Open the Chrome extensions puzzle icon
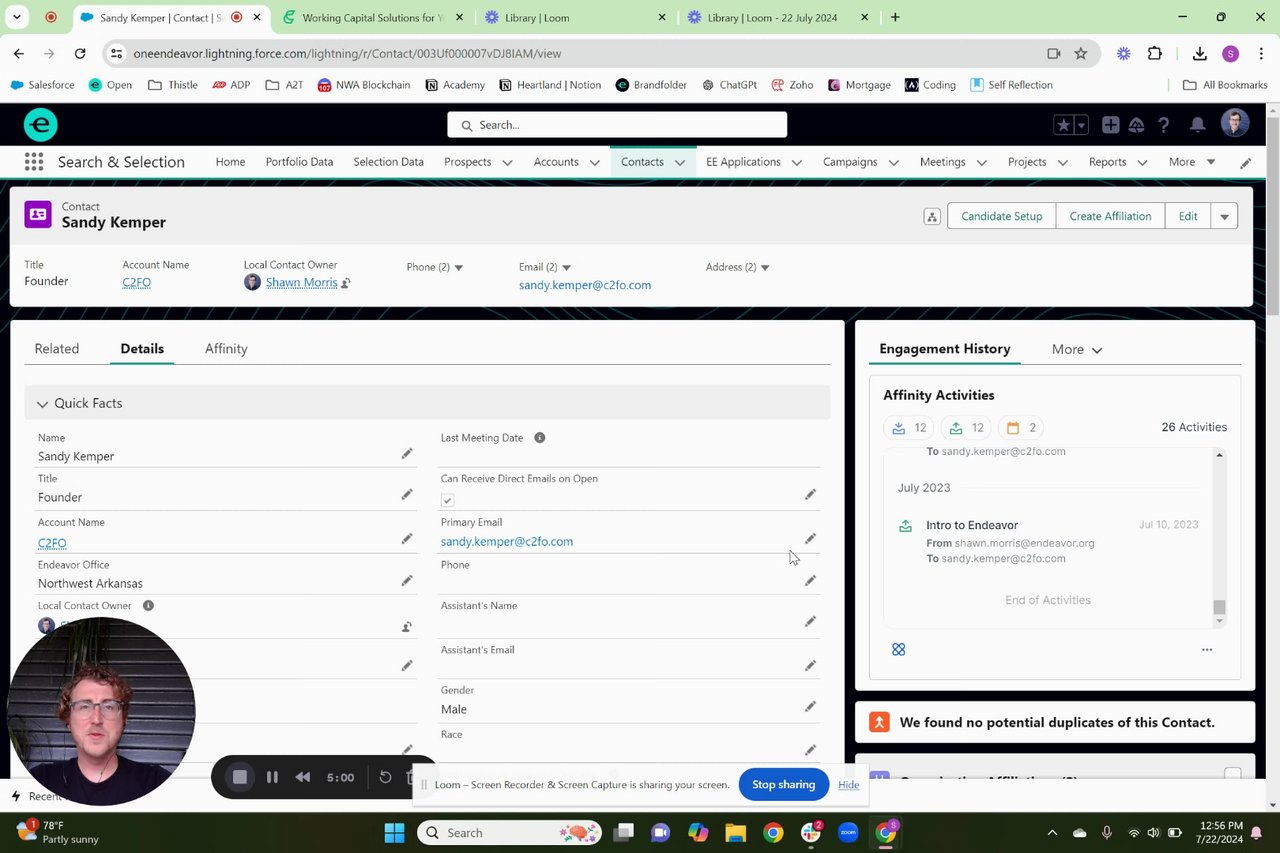1280x853 pixels. [1155, 54]
